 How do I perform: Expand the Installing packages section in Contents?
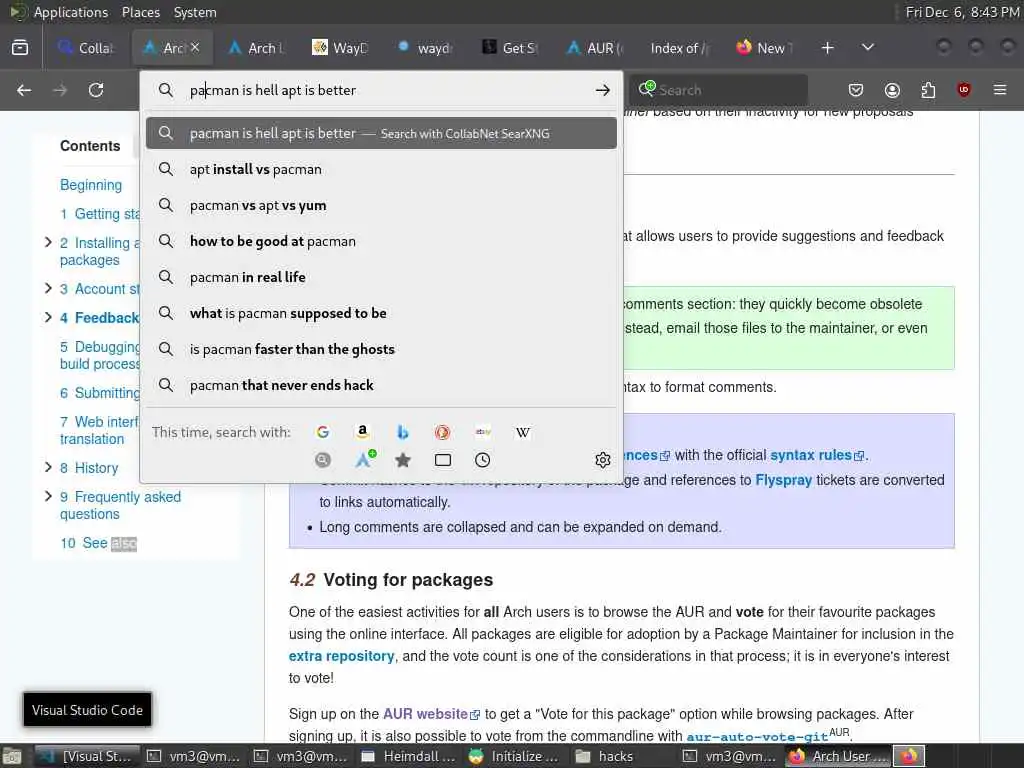48,242
